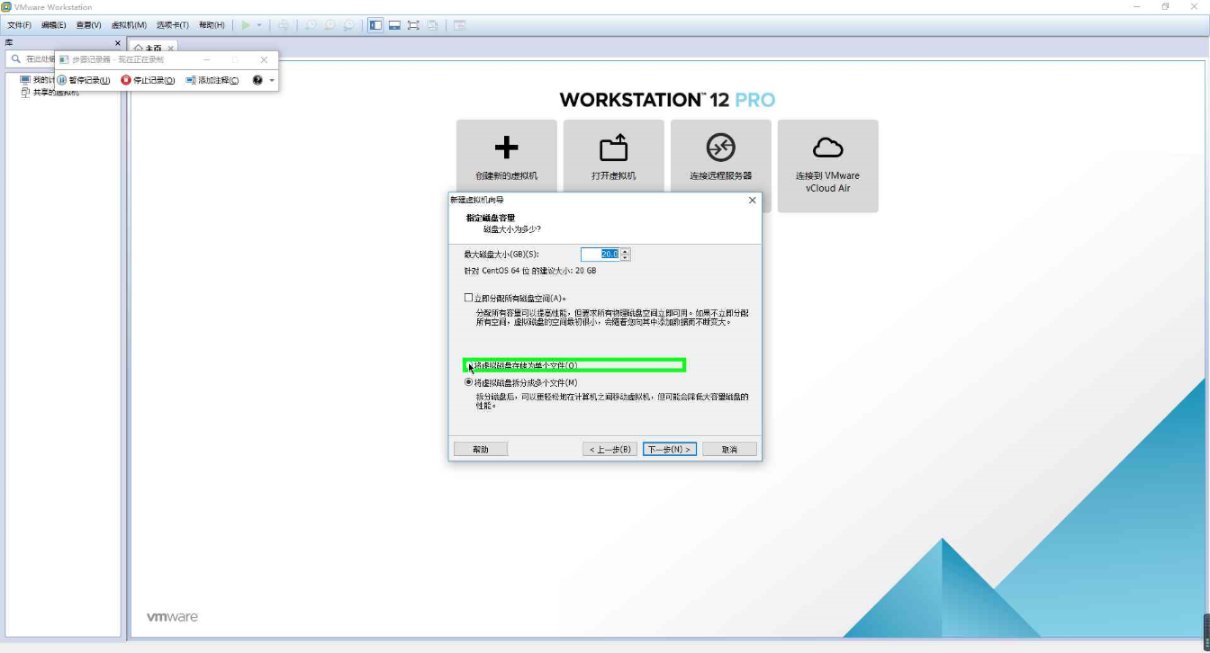
Task: Open the 虚拟机(M) menu
Action: pyautogui.click(x=128, y=25)
